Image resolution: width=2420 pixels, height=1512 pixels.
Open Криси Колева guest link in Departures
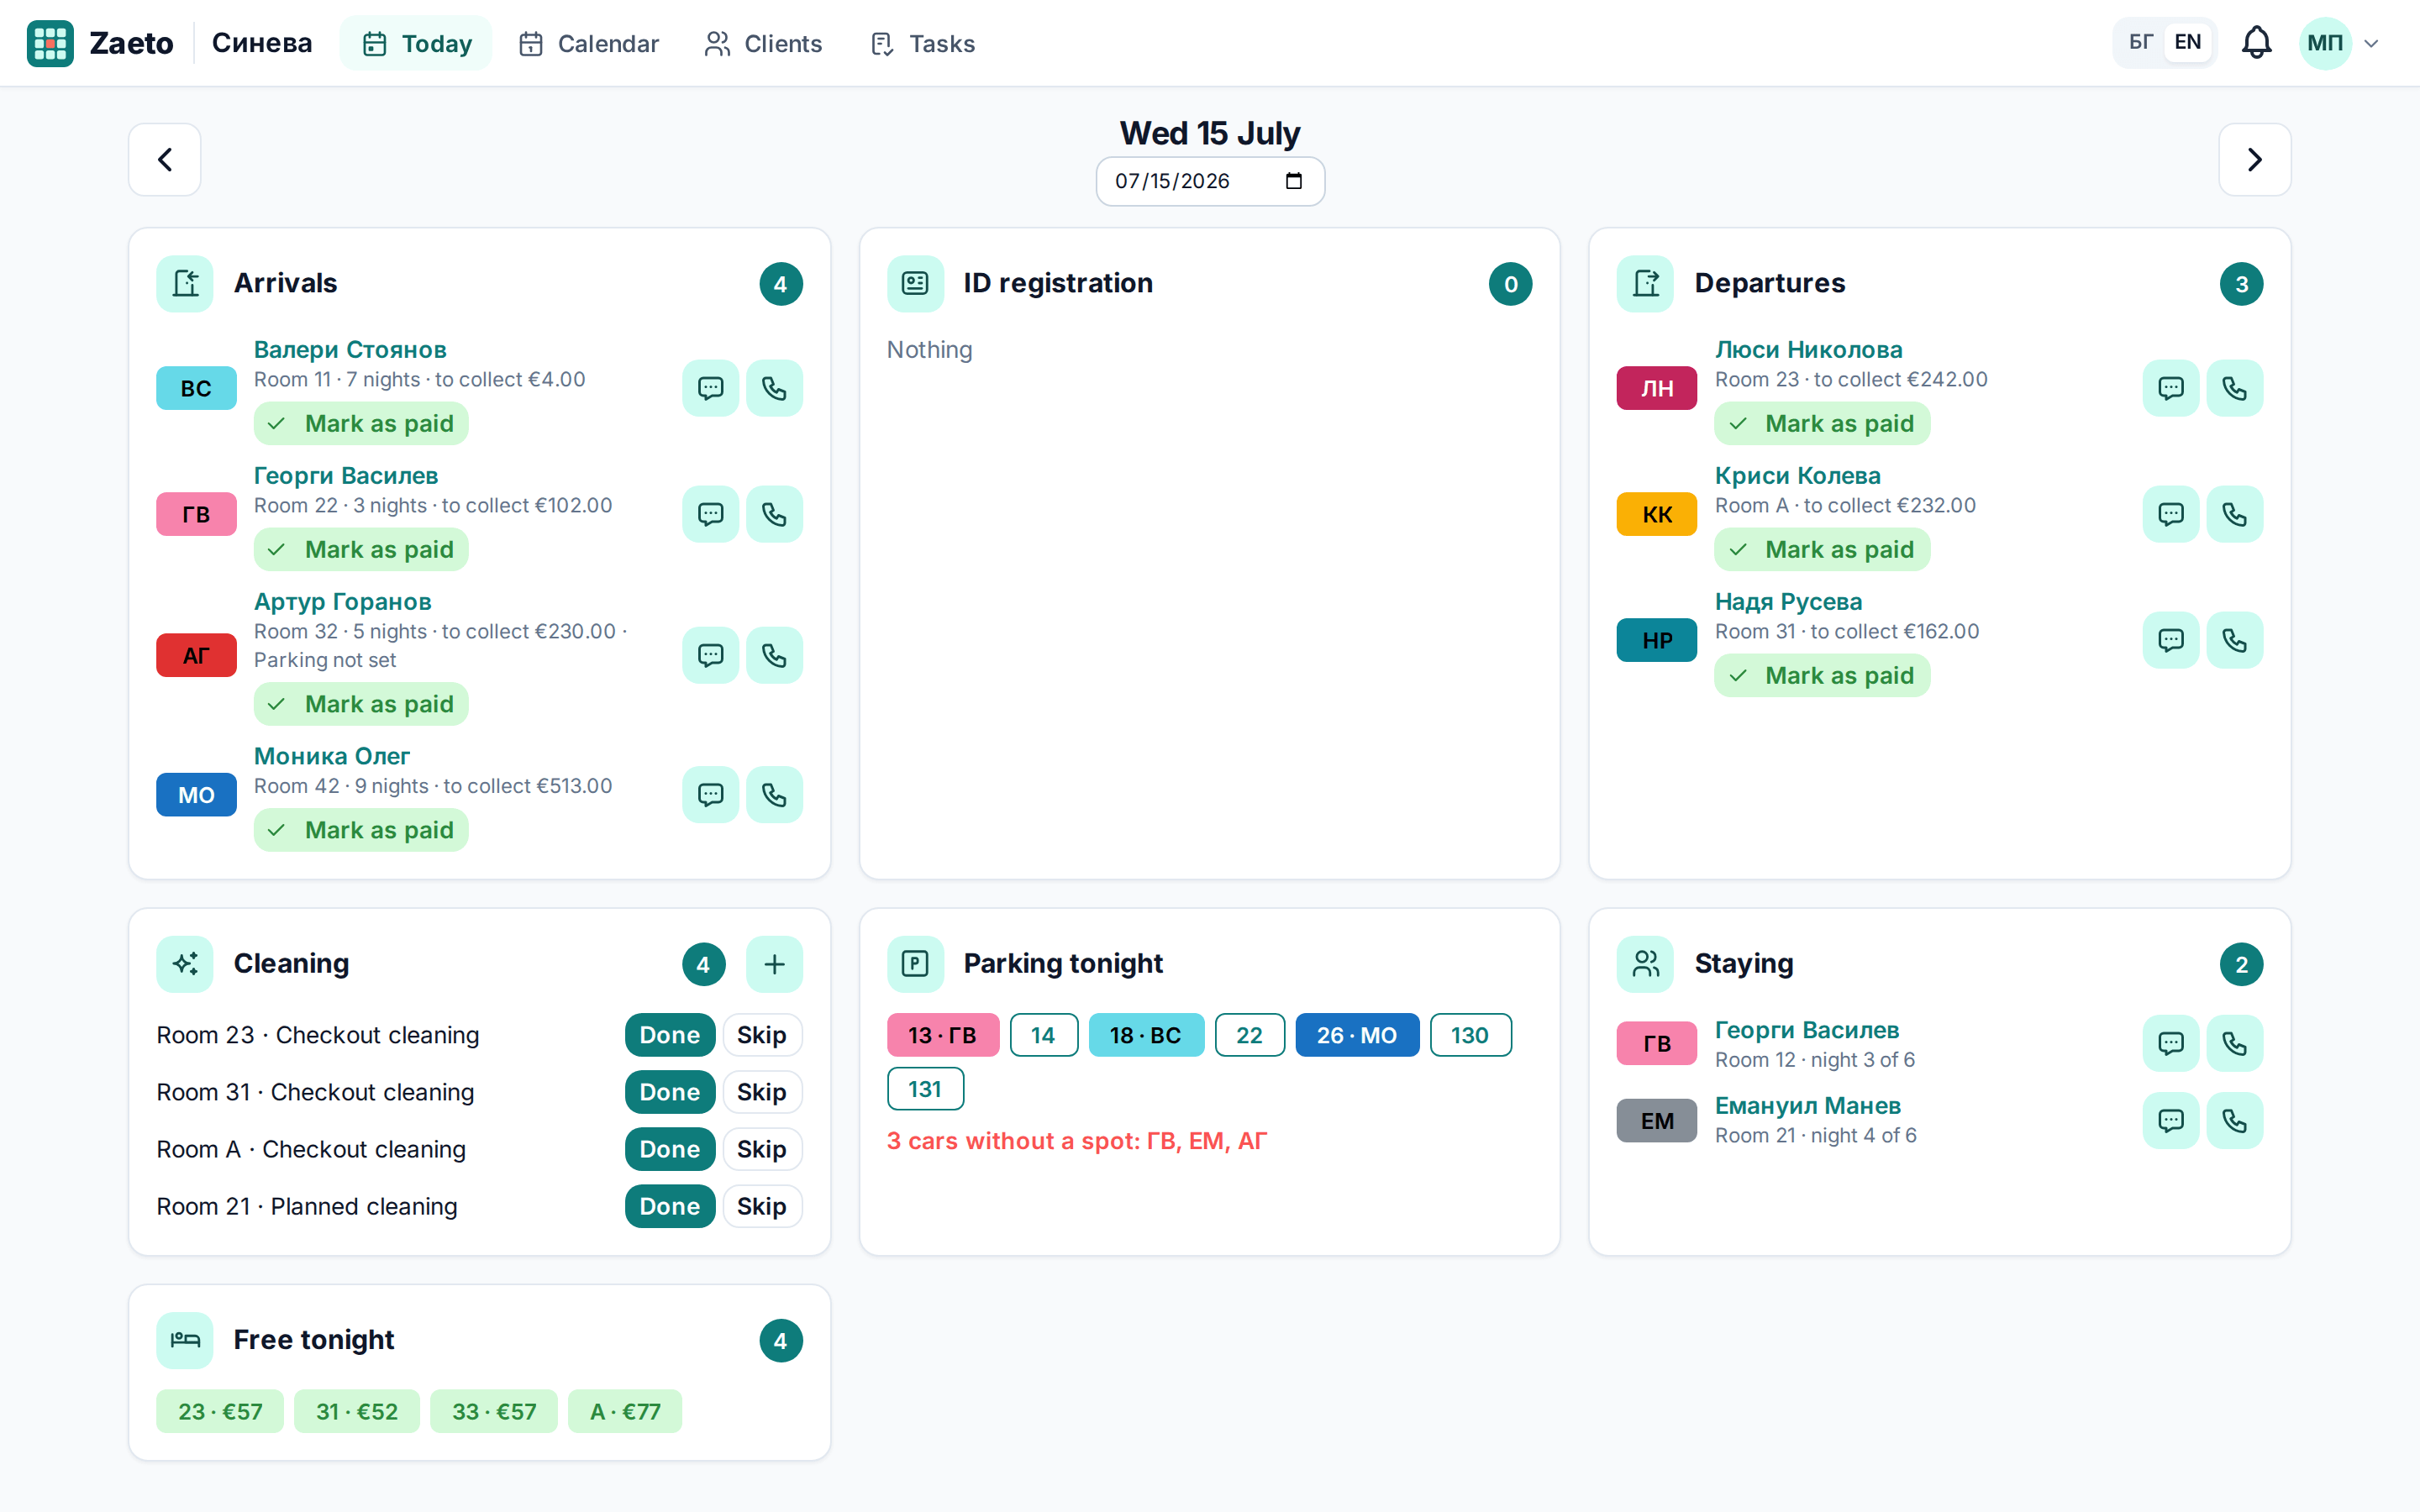click(x=1797, y=476)
